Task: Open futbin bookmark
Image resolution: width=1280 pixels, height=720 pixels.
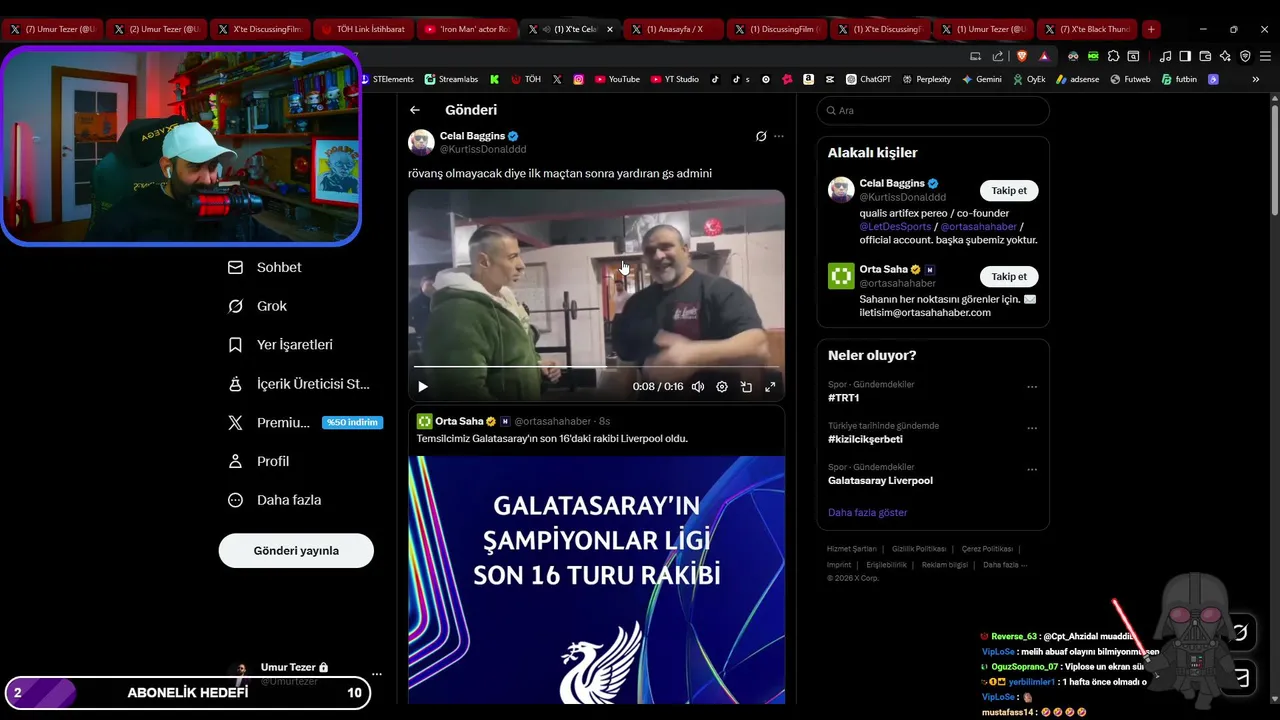Action: click(1179, 79)
